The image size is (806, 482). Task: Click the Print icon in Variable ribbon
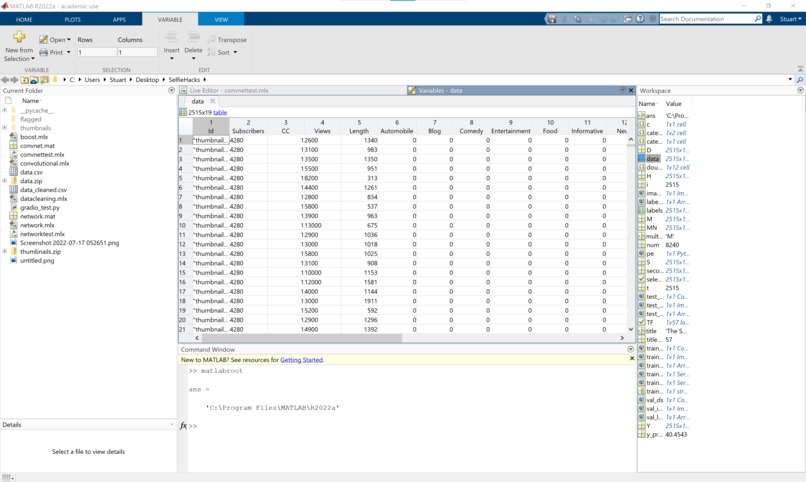[x=44, y=52]
